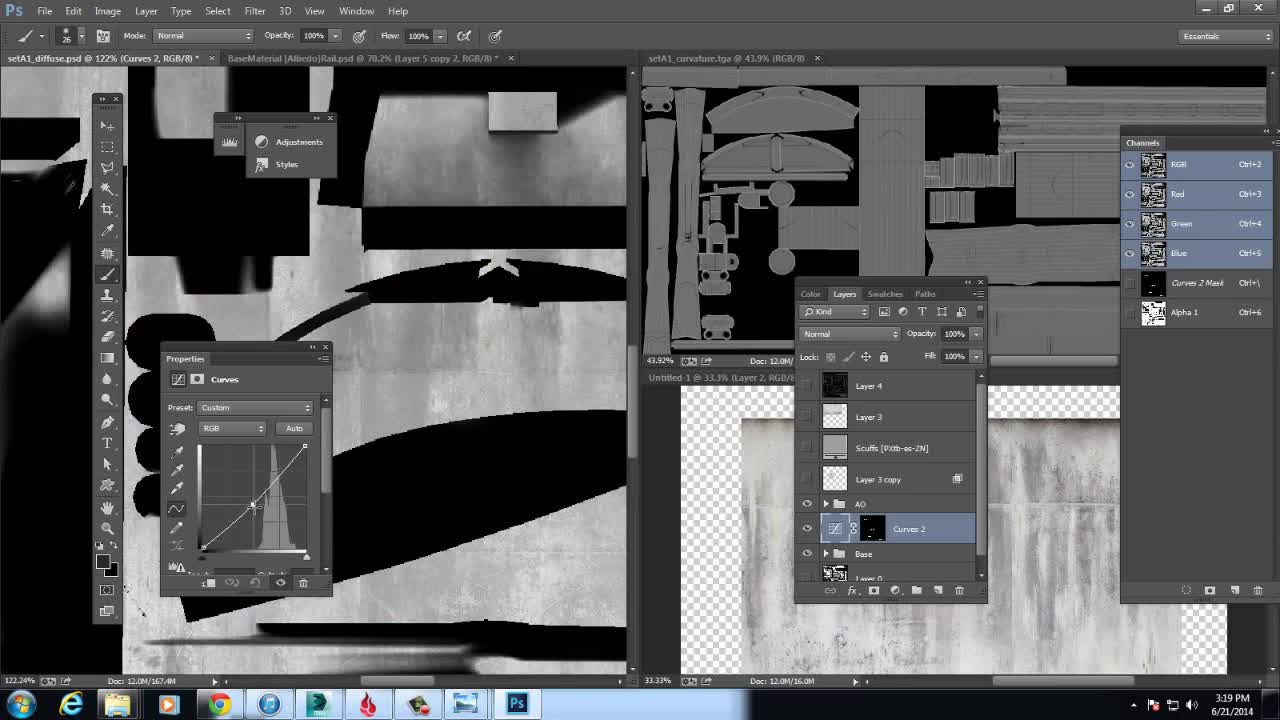Select the Gradient tool
The image size is (1280, 720).
pos(107,358)
